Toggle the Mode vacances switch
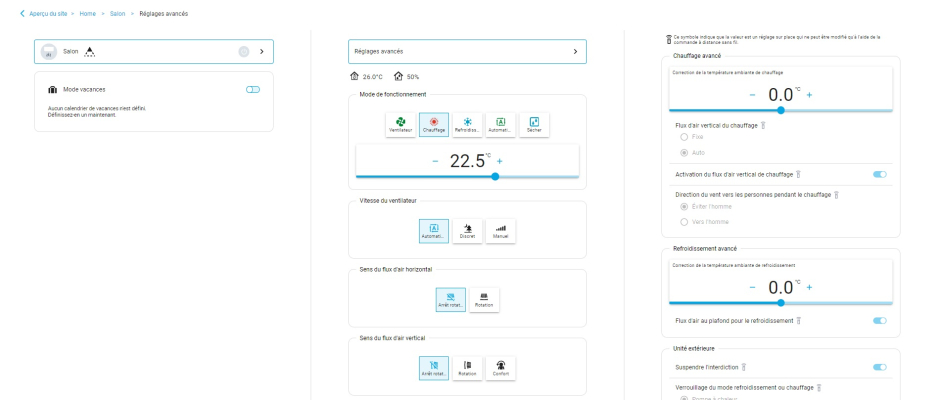This screenshot has width=940, height=400. [x=253, y=89]
